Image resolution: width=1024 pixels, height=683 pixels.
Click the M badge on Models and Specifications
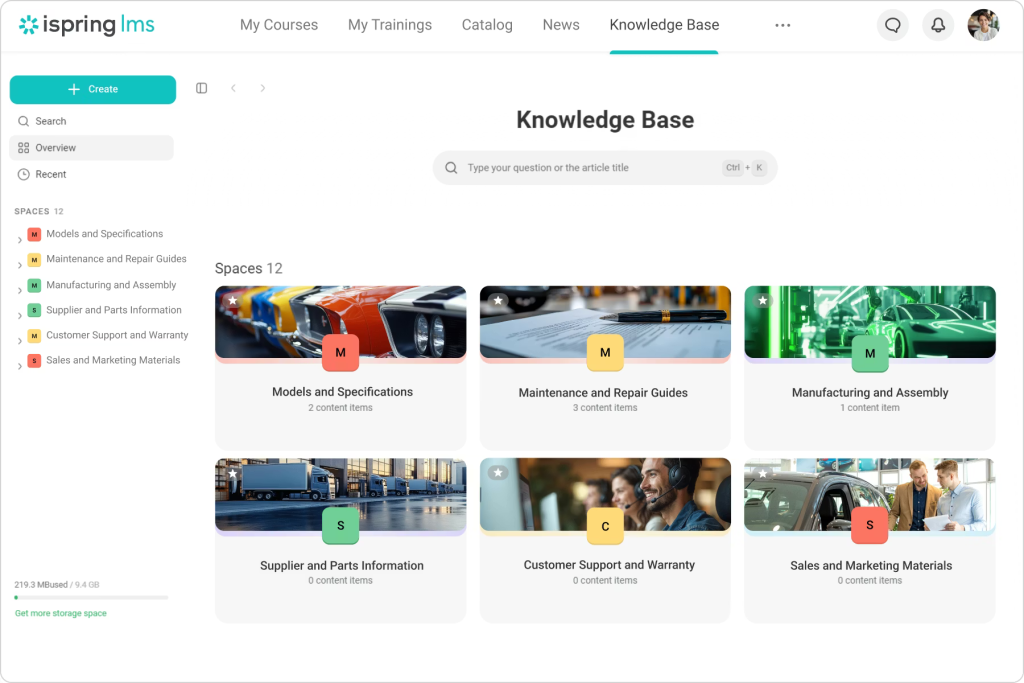[x=340, y=353]
